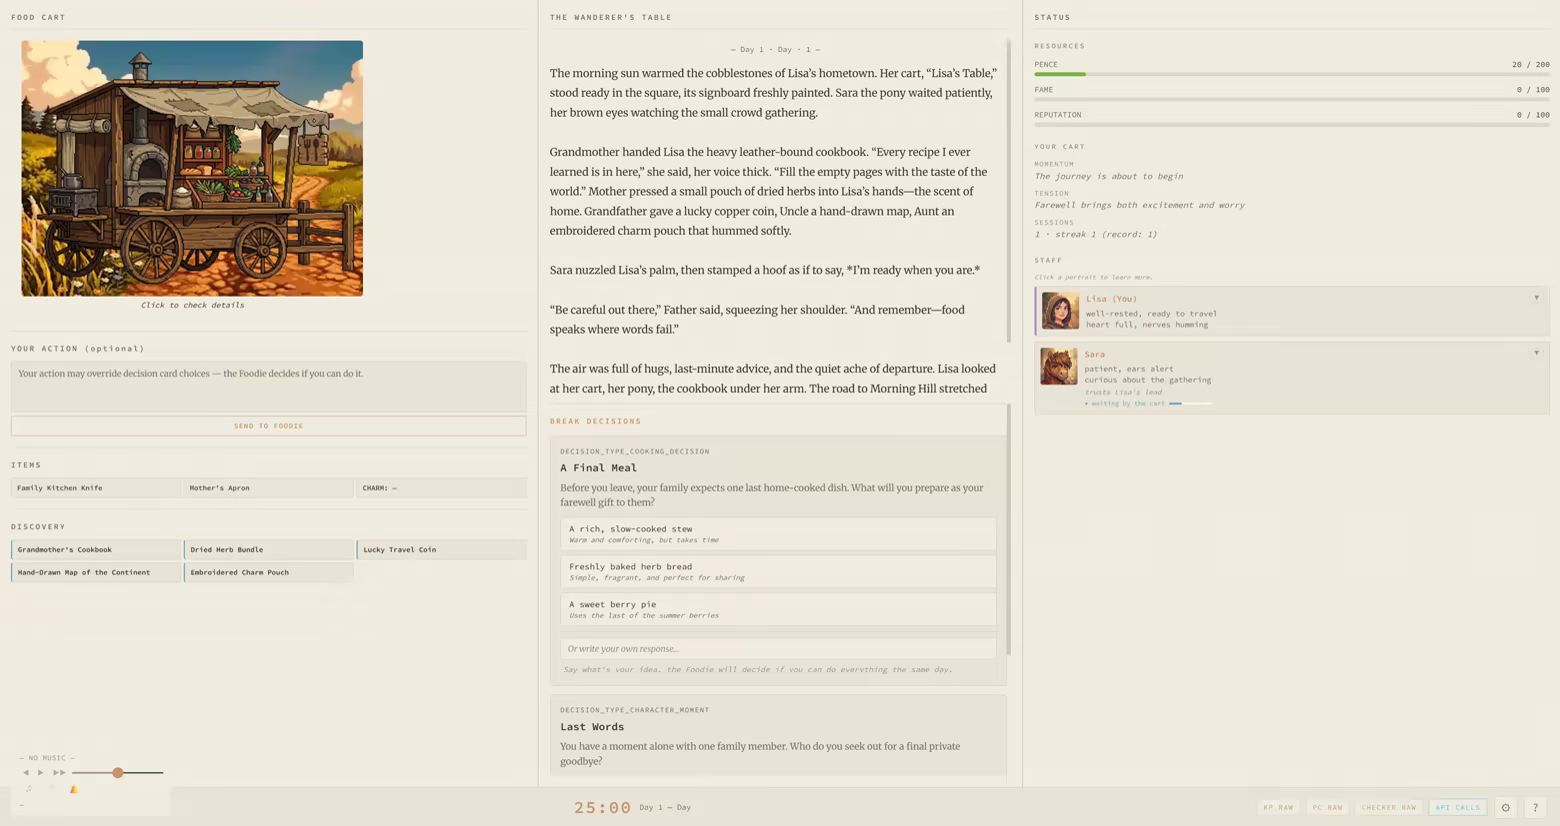Expand Sara's staff card arrow
This screenshot has height=826, width=1560.
1536,353
